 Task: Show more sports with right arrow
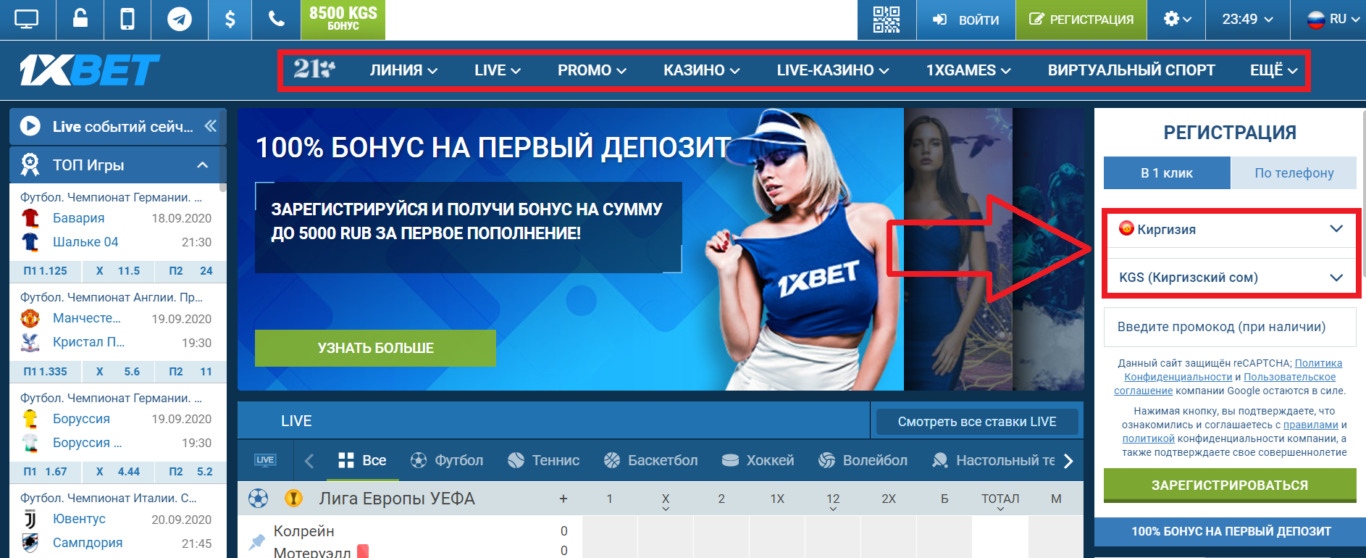pos(1068,460)
